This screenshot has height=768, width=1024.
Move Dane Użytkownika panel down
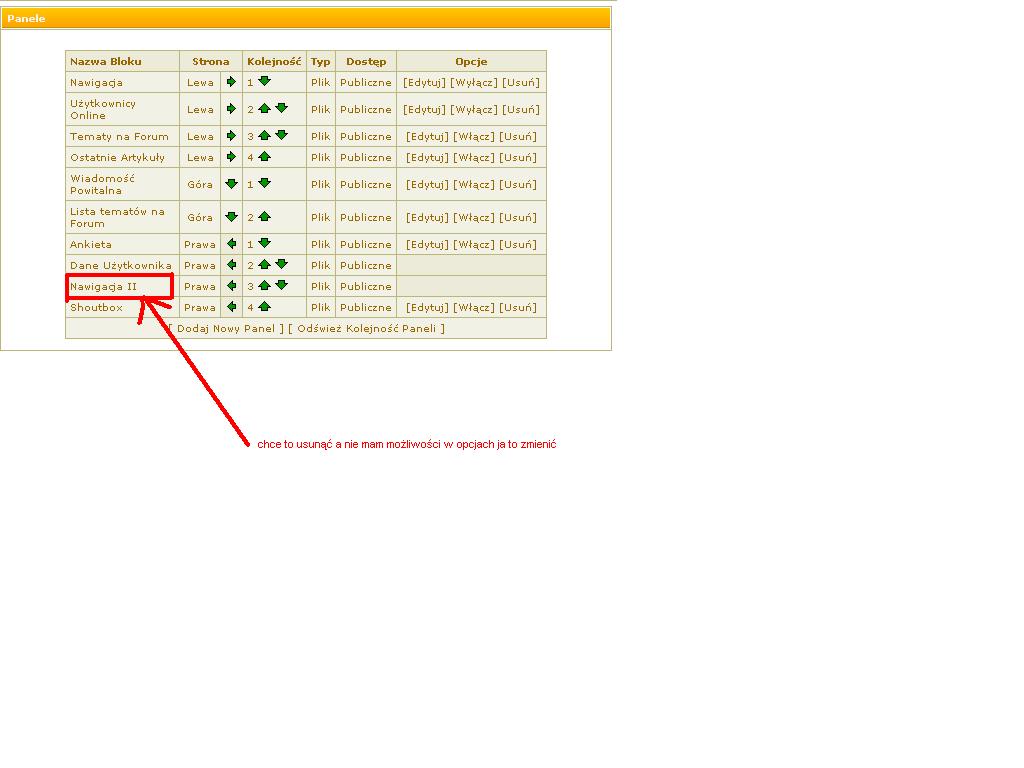click(281, 265)
